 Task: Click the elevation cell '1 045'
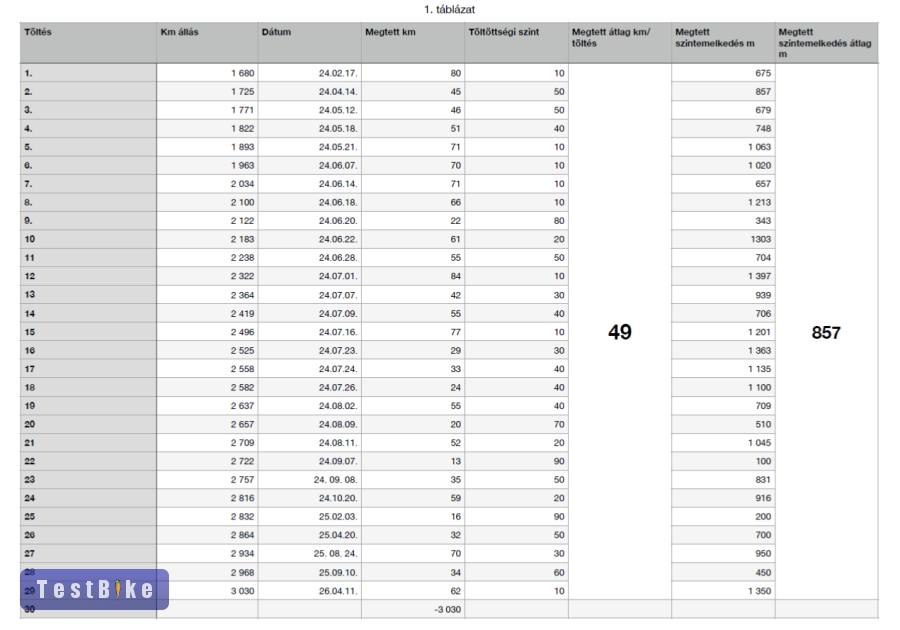(x=723, y=442)
